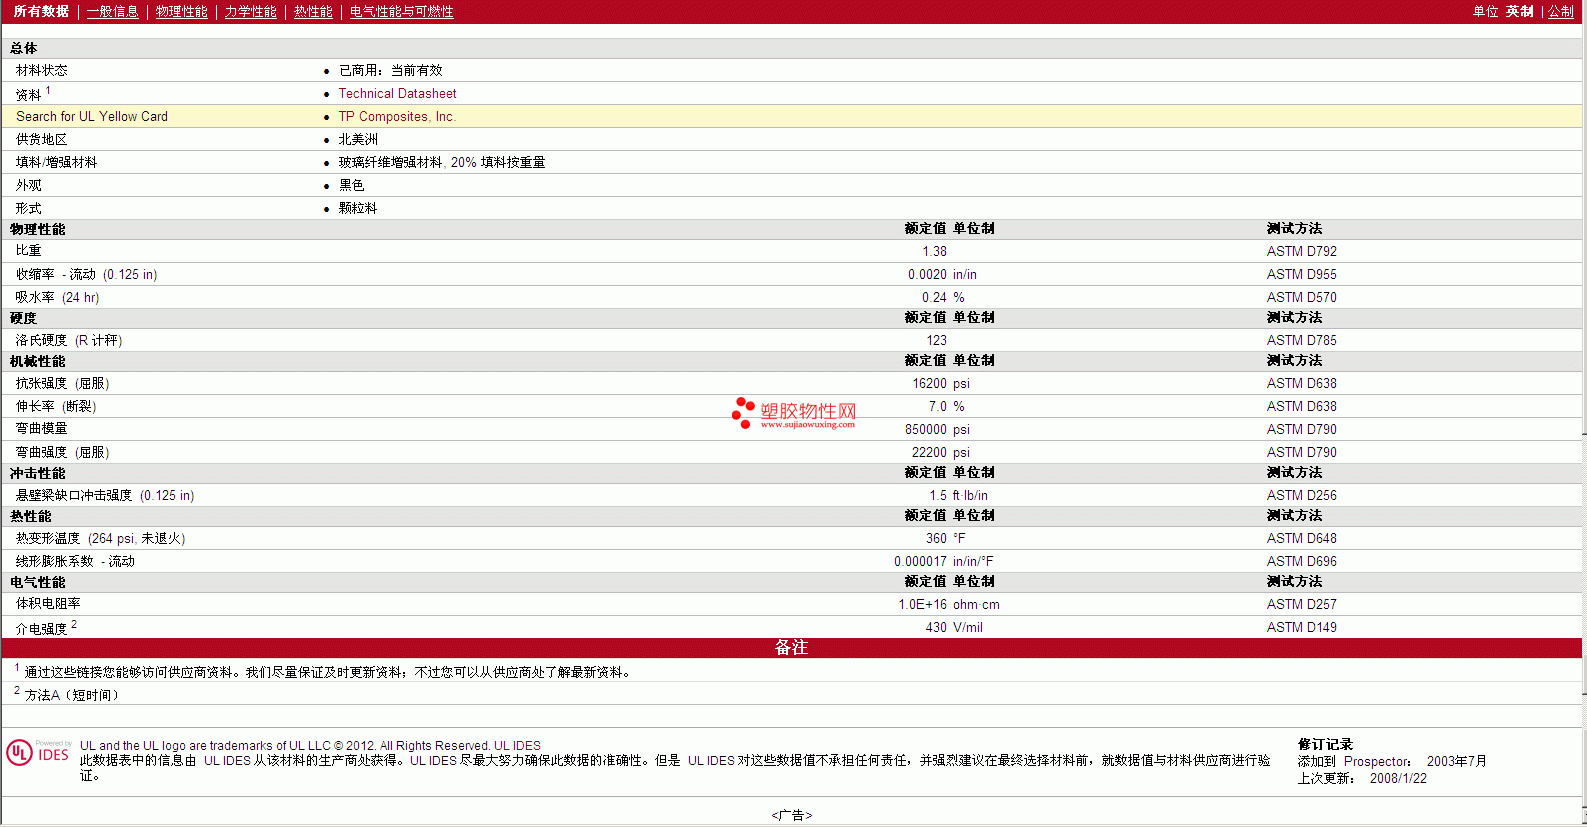Click Search for UL Yellow Card

click(92, 116)
